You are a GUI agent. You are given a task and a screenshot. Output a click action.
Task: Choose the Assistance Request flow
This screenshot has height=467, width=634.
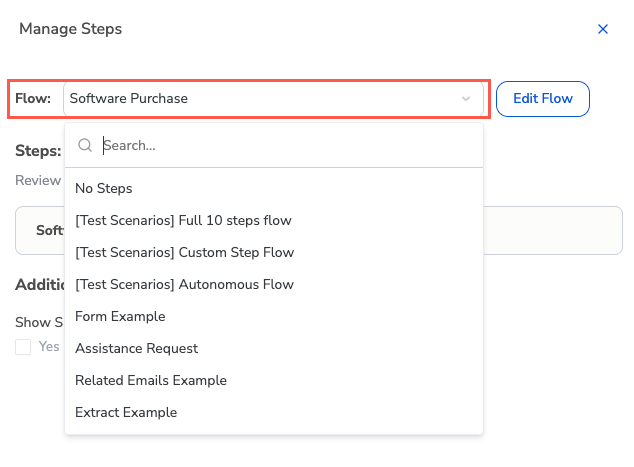click(x=274, y=348)
